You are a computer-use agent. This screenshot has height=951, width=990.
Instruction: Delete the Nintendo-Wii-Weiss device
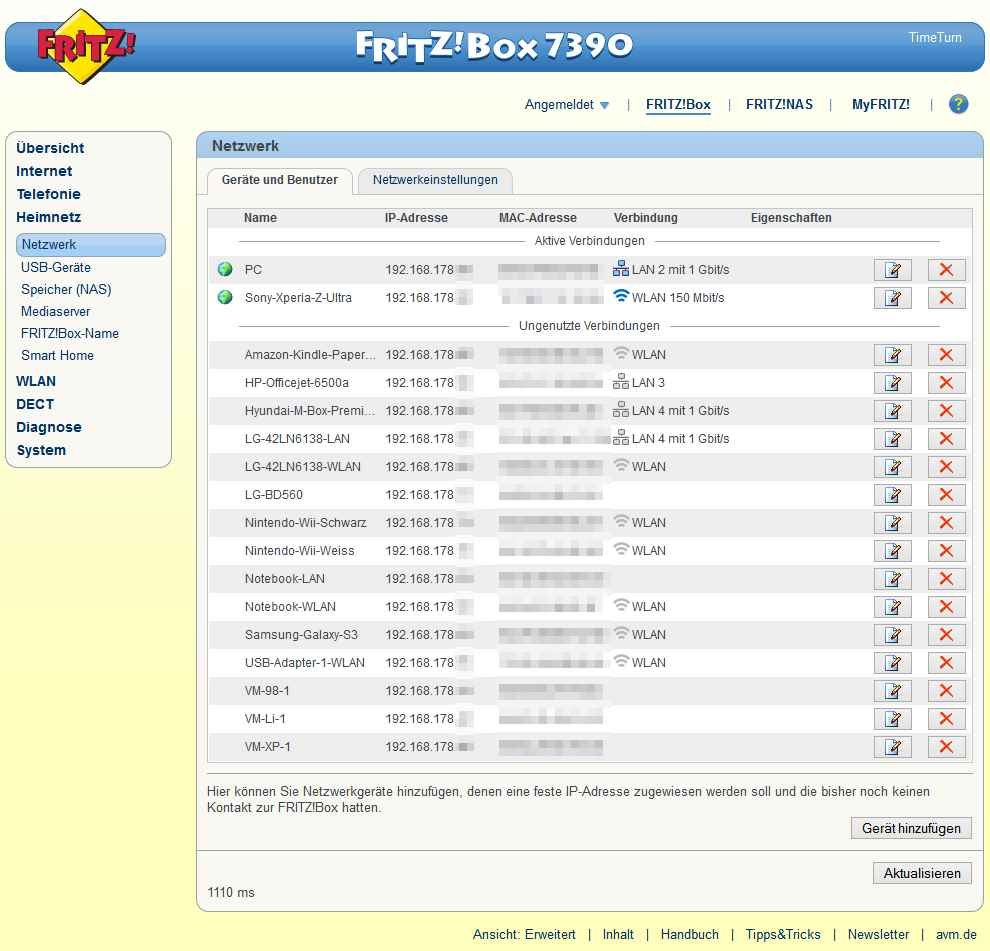tap(946, 551)
